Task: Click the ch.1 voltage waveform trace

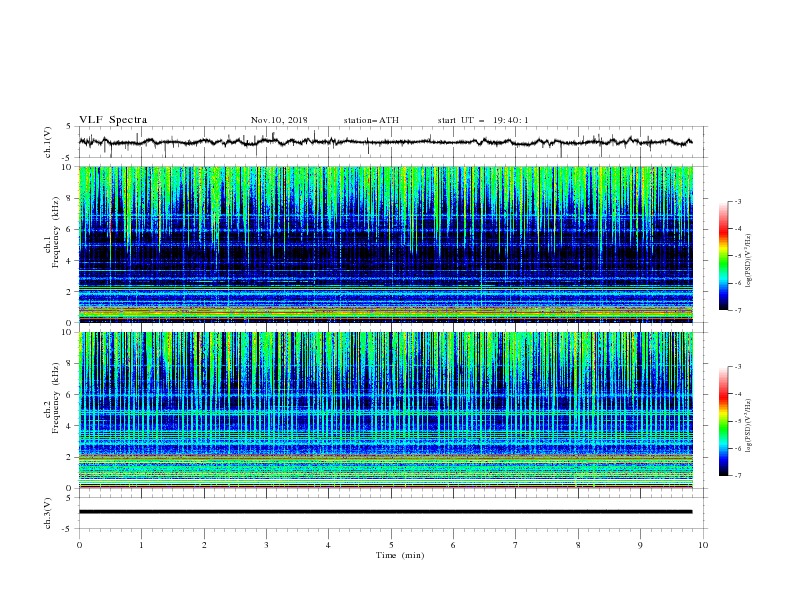Action: pos(385,142)
